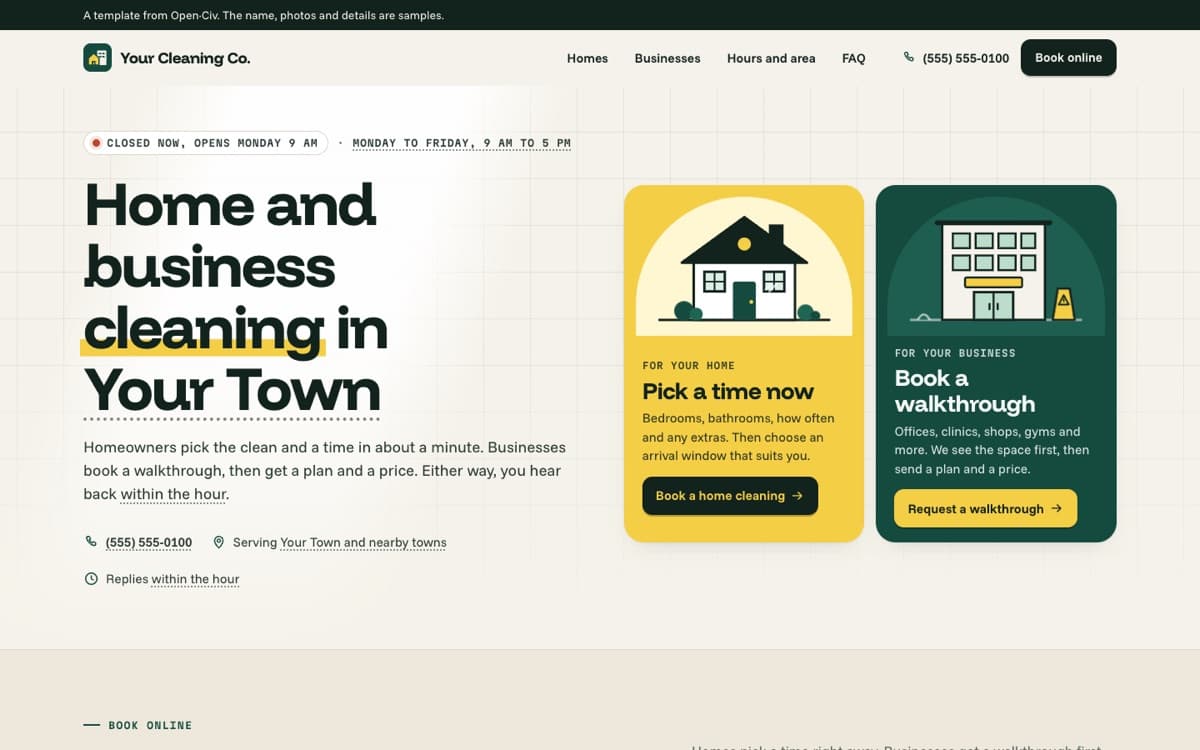Click the Pick a time now heading
The height and width of the screenshot is (750, 1200).
click(x=728, y=391)
